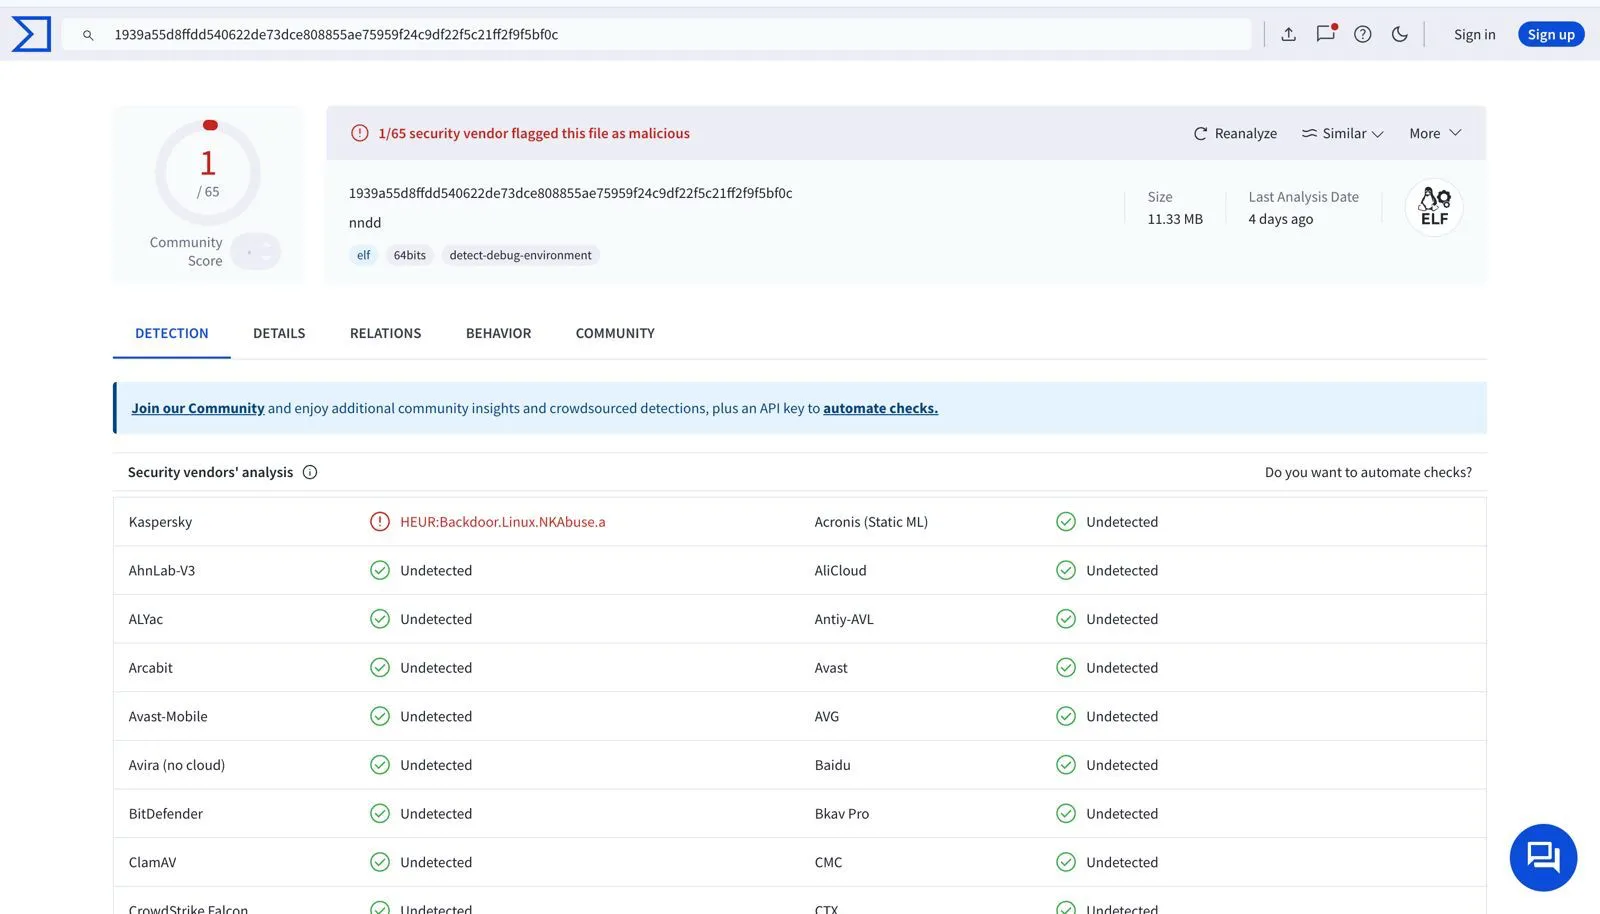1600x914 pixels.
Task: Open the Join our Community link
Action: 198,408
